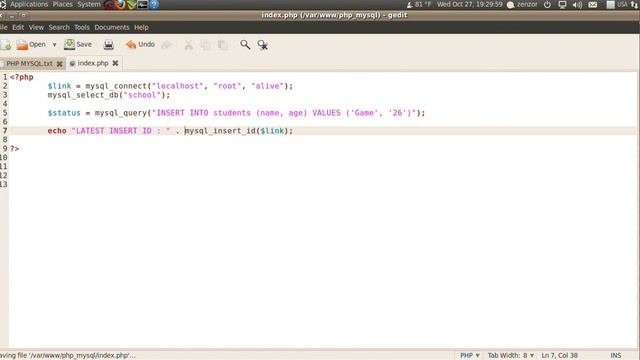This screenshot has height=360, width=640.
Task: Open the Applications panel menu
Action: click(x=29, y=4)
